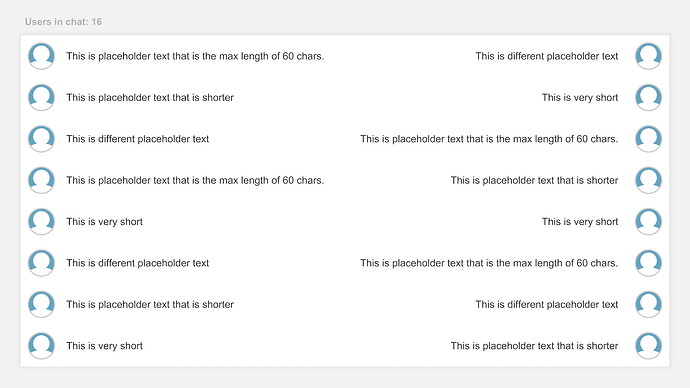The width and height of the screenshot is (690, 388).
Task: Click the last row's left 'This is very short' text
Action: point(104,346)
